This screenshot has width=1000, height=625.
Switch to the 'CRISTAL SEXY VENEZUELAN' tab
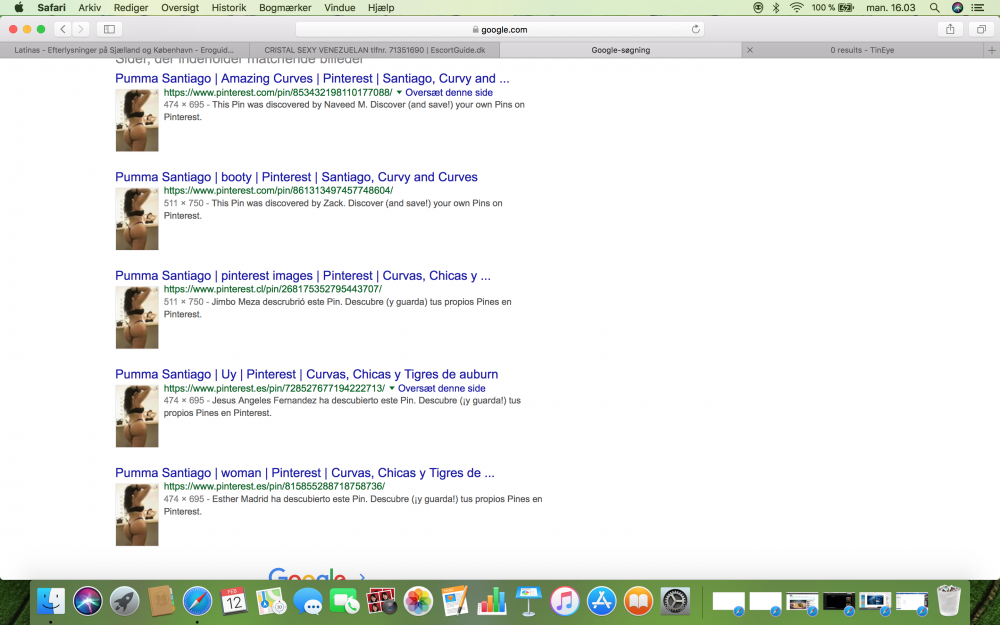[374, 50]
